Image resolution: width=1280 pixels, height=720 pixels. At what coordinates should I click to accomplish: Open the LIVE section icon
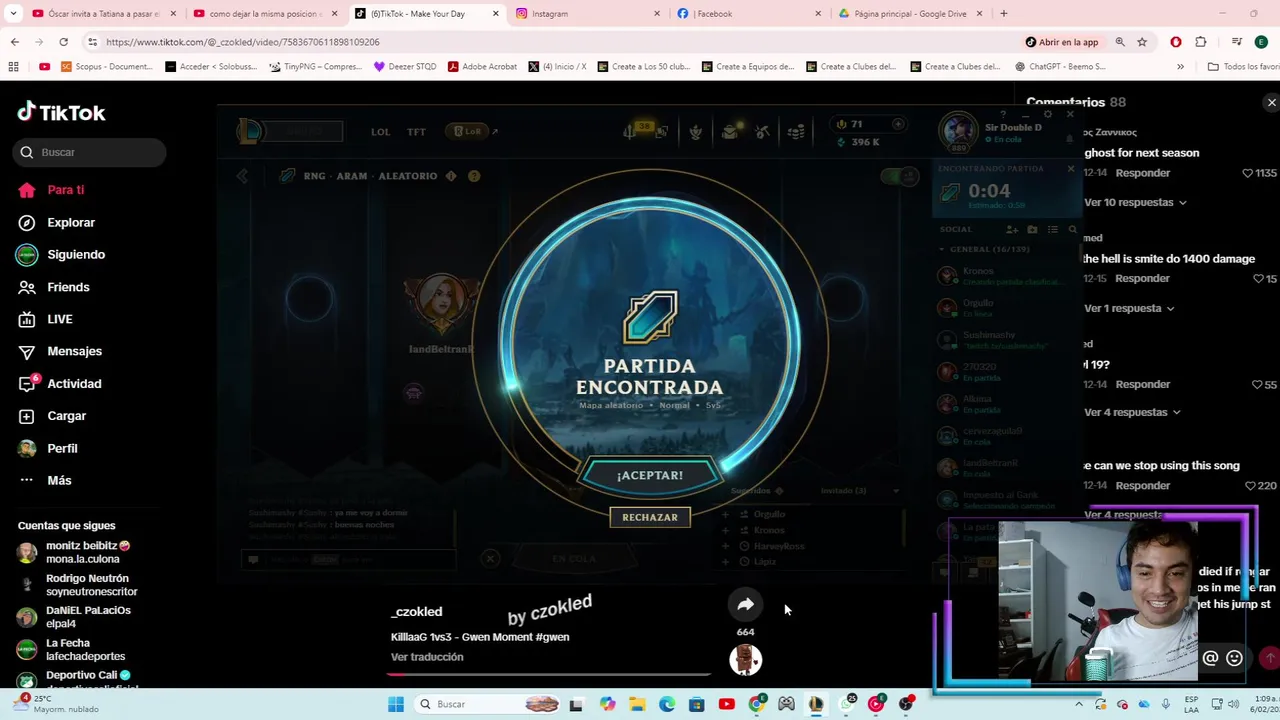27,319
